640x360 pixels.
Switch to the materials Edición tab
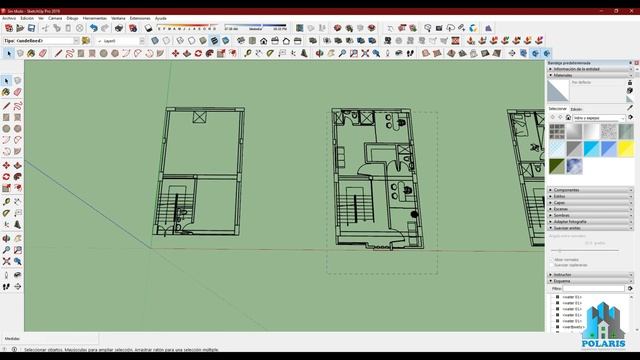(576, 109)
